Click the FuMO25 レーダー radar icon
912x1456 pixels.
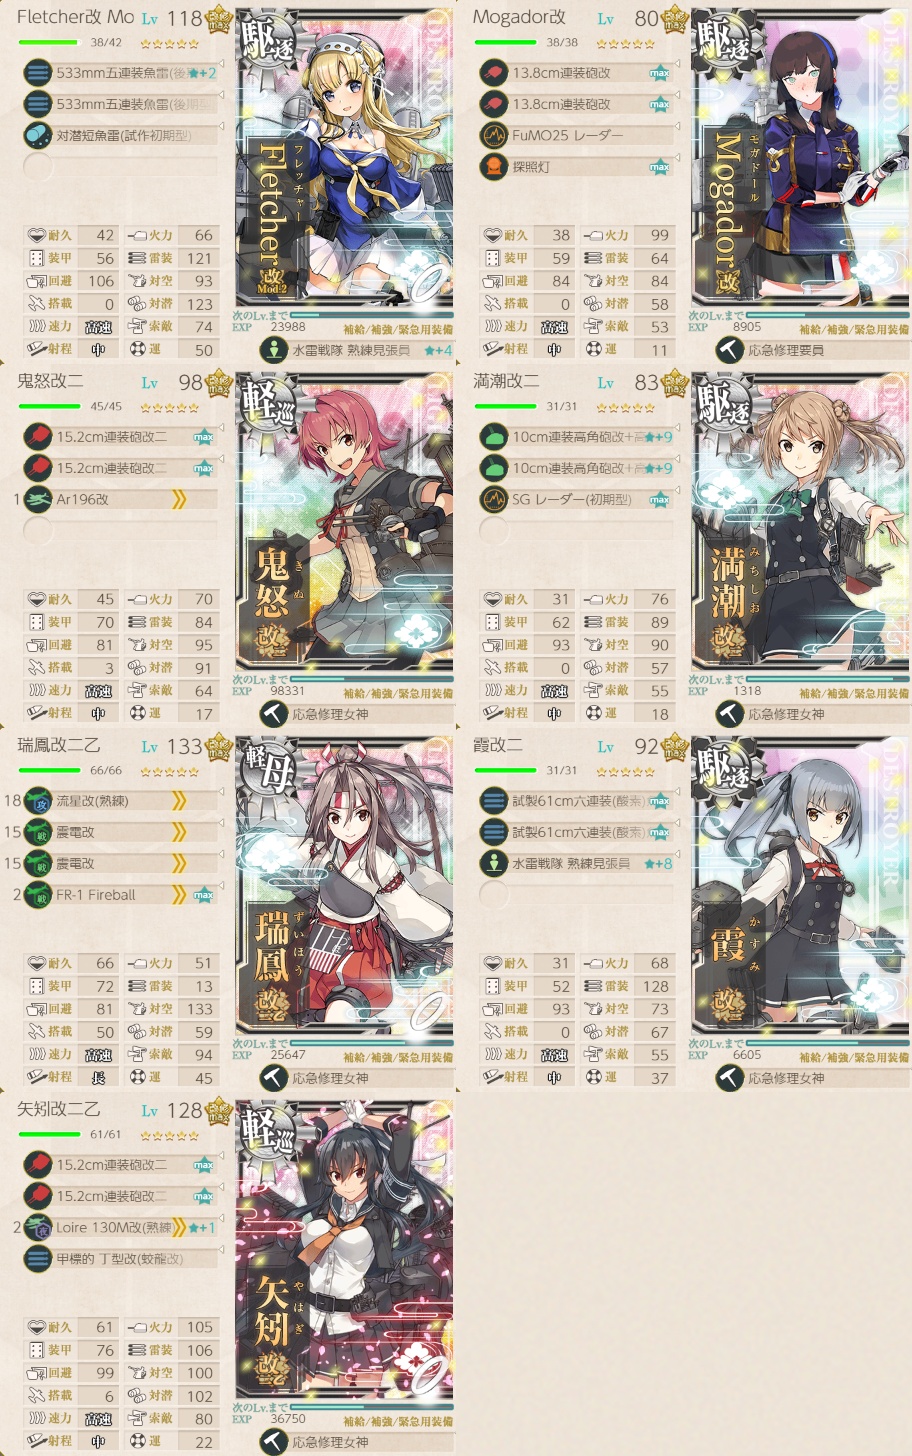tap(493, 135)
